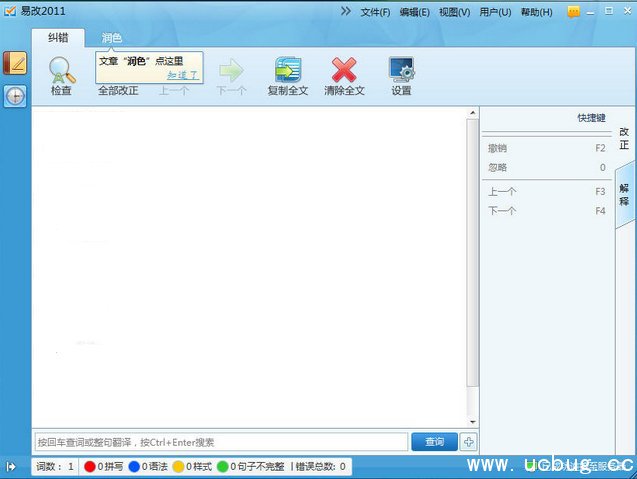Screen dimensions: 637x479
Task: Click the sidebar collapse arrow at bottom-left
Action: coord(11,466)
